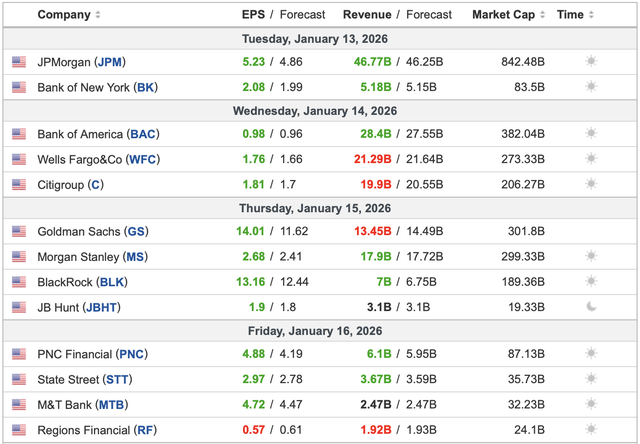This screenshot has height=444, width=640.
Task: Click the pre-market sun icon for JPMorgan
Action: point(591,61)
